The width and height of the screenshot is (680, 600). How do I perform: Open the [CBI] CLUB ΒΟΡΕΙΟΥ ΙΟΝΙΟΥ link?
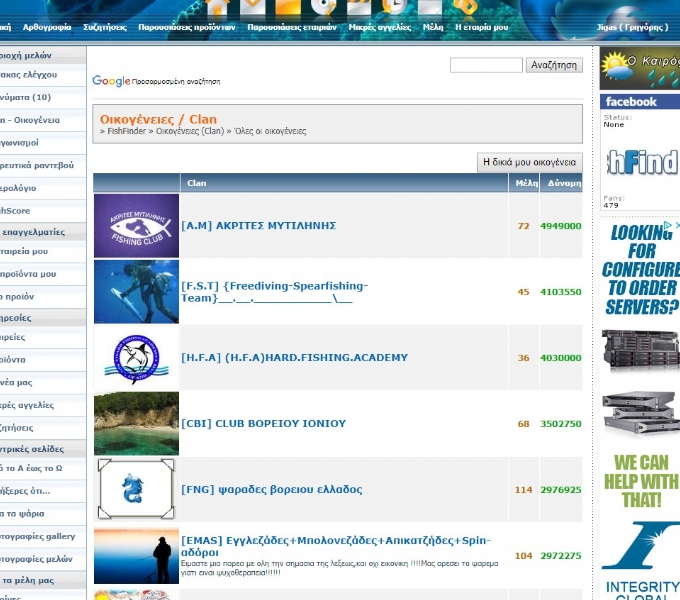263,424
